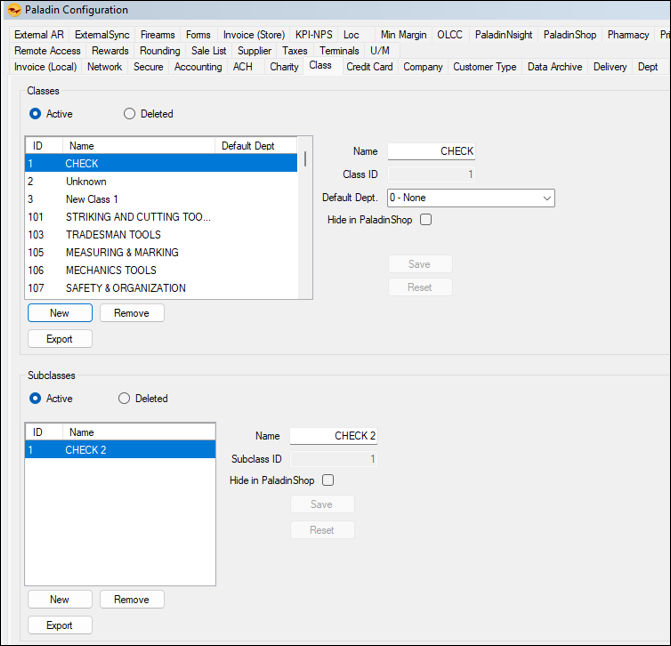Click the Paladin Configuration title bar icon
This screenshot has width=671, height=646.
coord(14,10)
